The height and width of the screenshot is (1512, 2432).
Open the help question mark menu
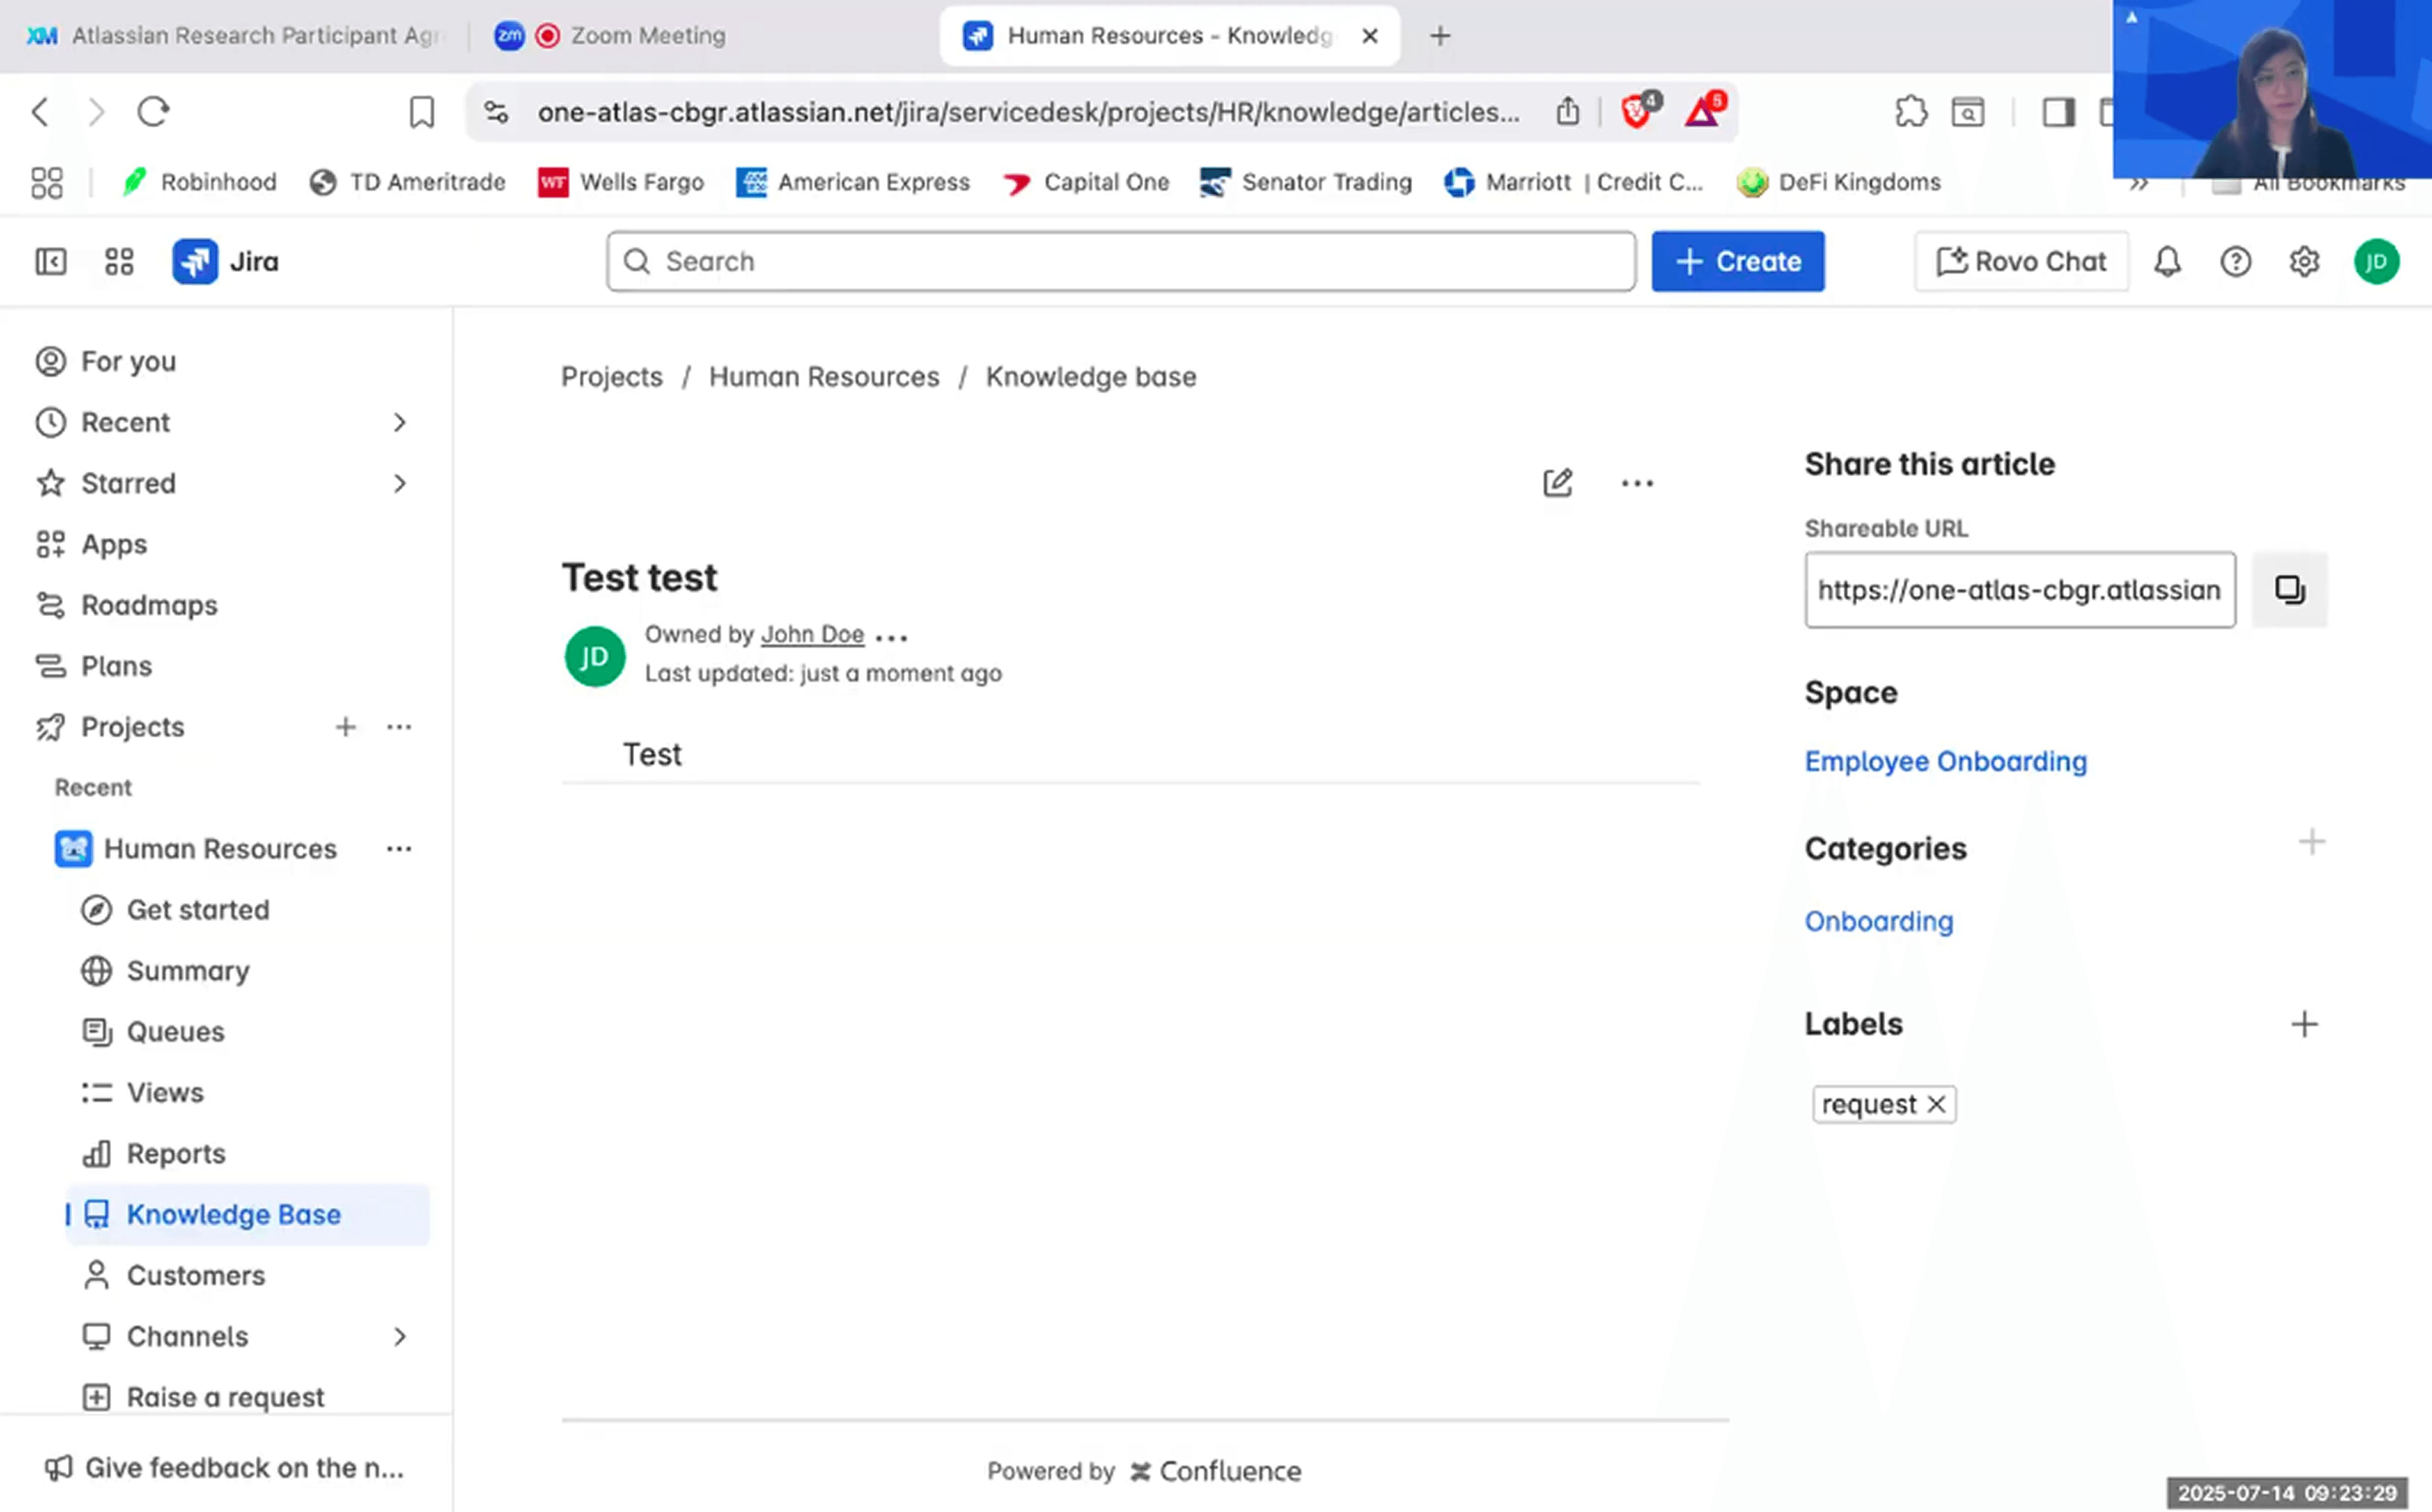point(2235,262)
